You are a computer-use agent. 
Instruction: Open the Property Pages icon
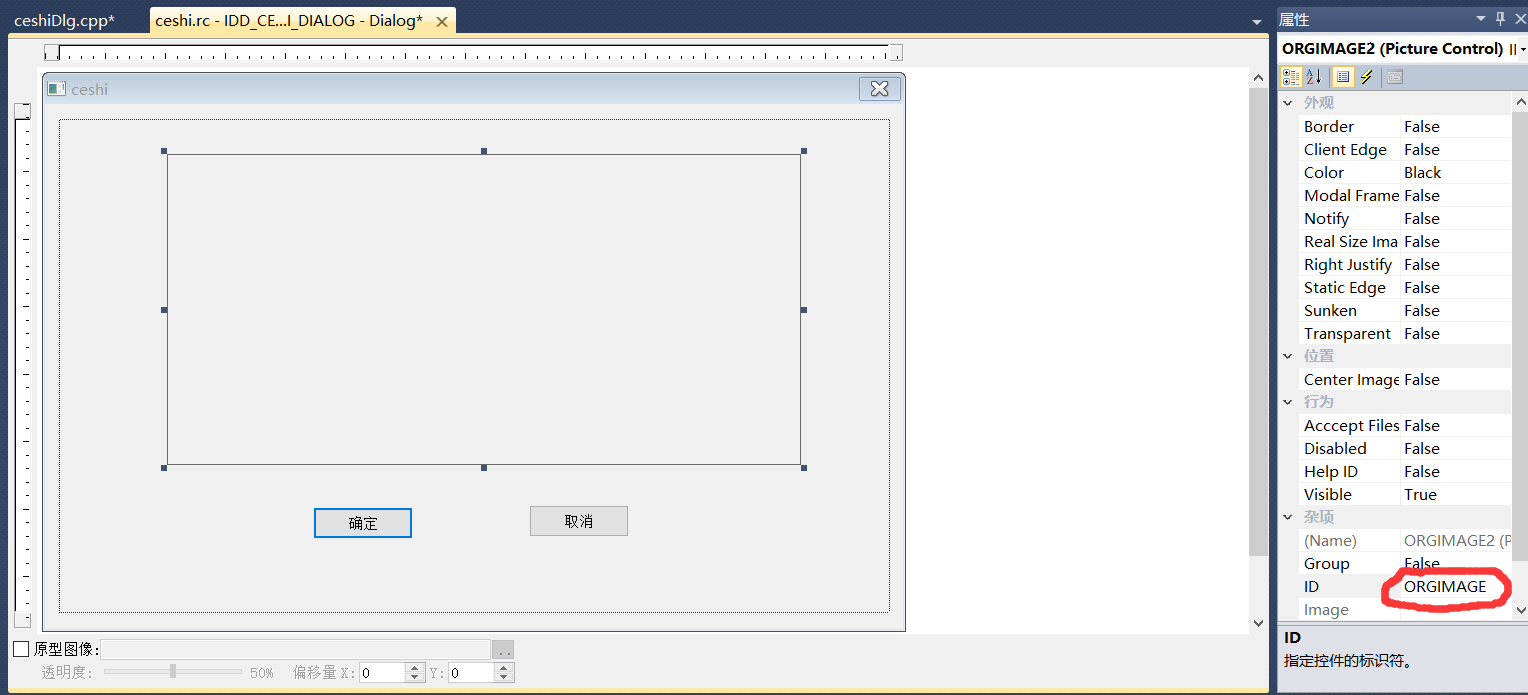coord(1394,76)
